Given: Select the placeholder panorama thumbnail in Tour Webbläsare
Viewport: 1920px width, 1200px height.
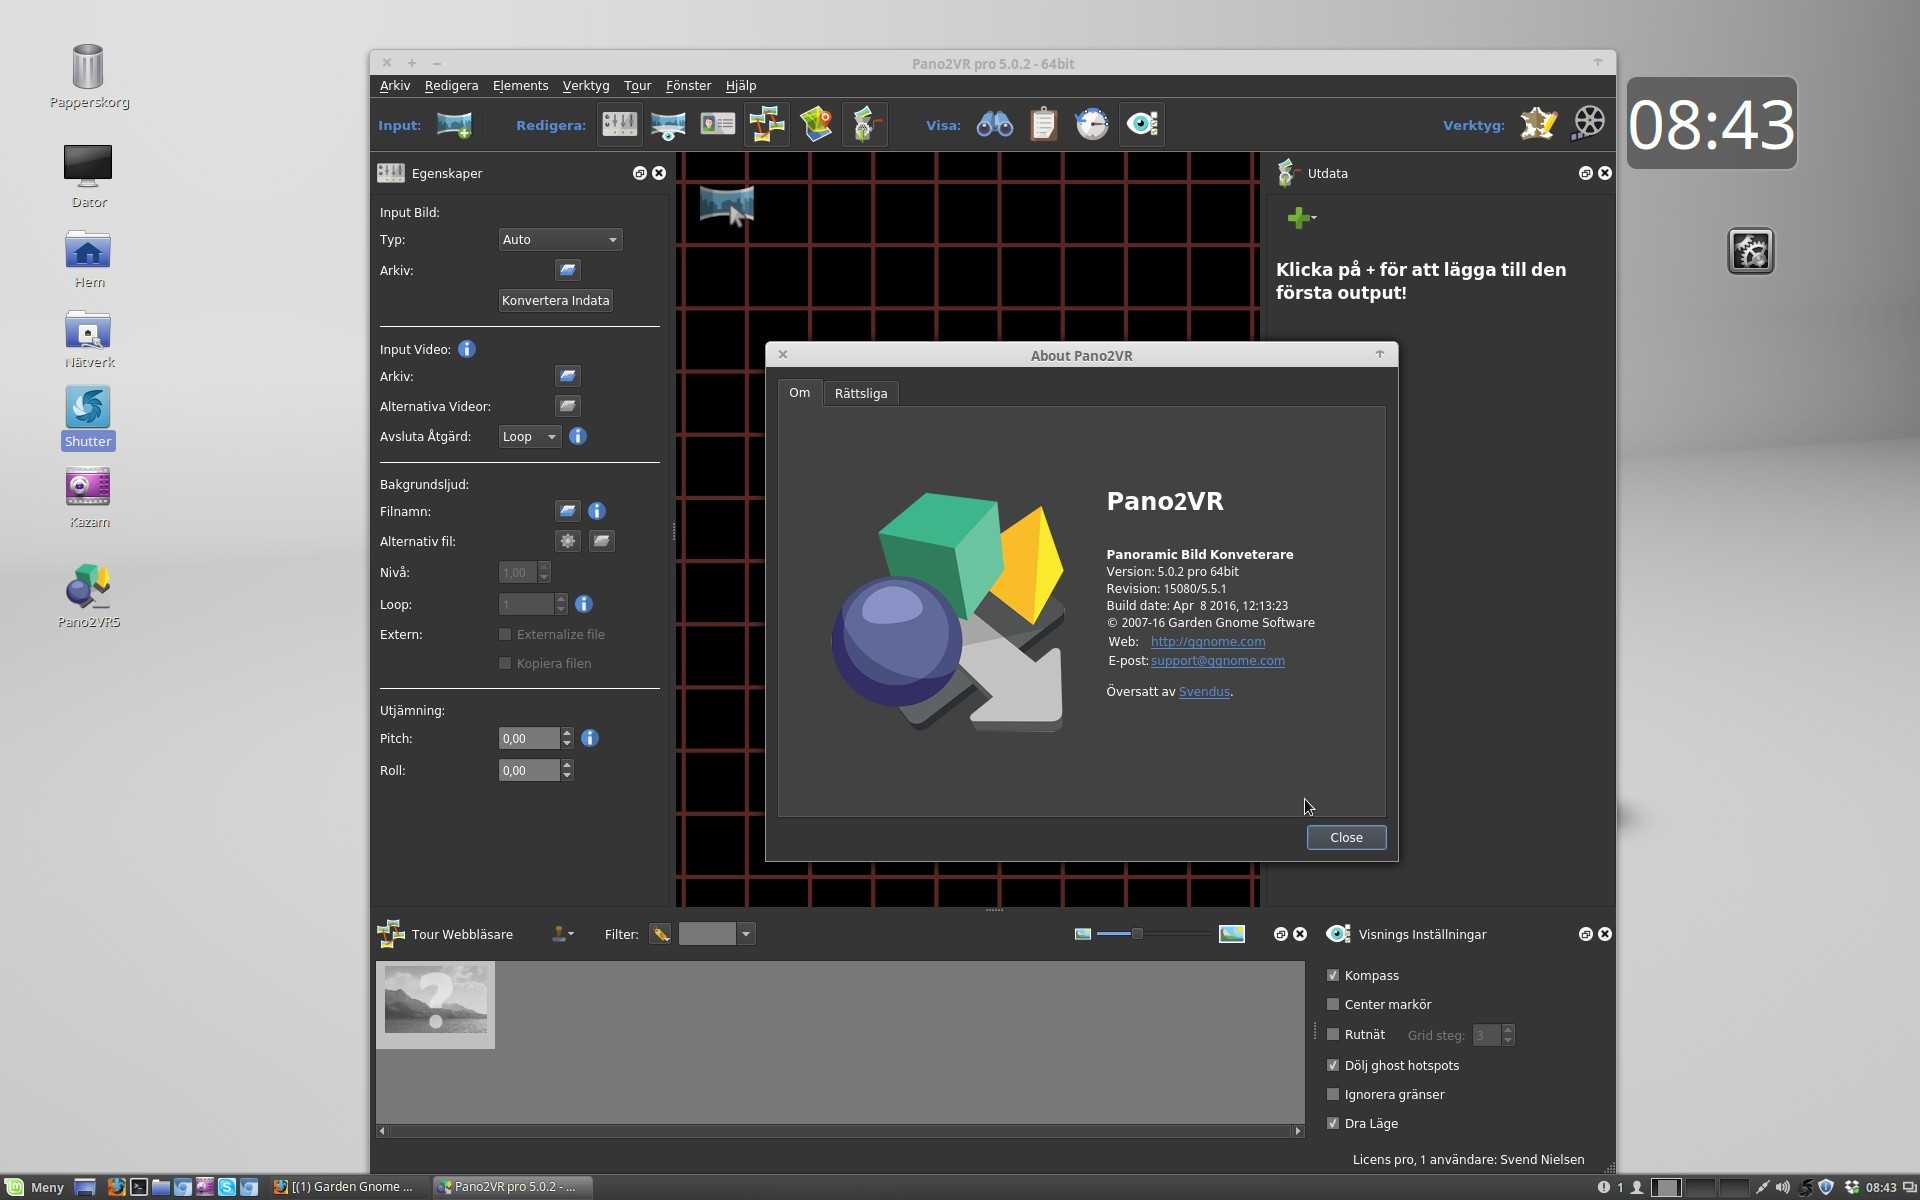Looking at the screenshot, I should click(x=435, y=1005).
